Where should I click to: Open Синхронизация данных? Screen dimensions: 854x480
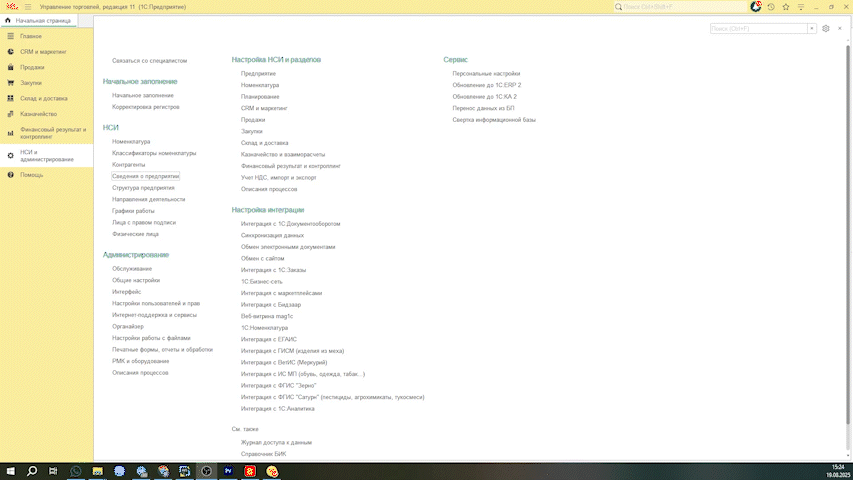[x=272, y=235]
